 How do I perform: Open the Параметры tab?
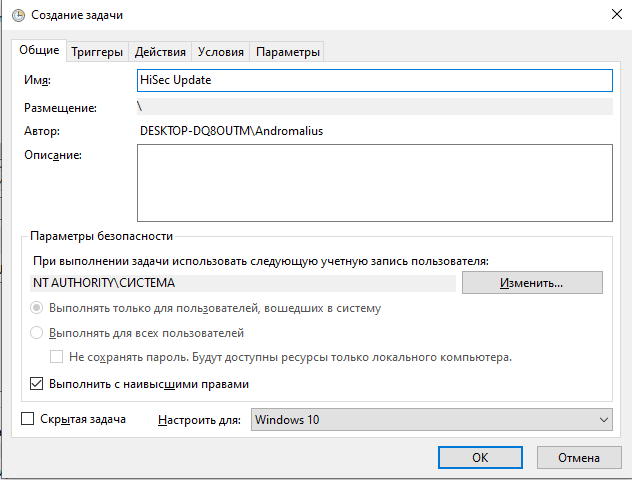[287, 52]
